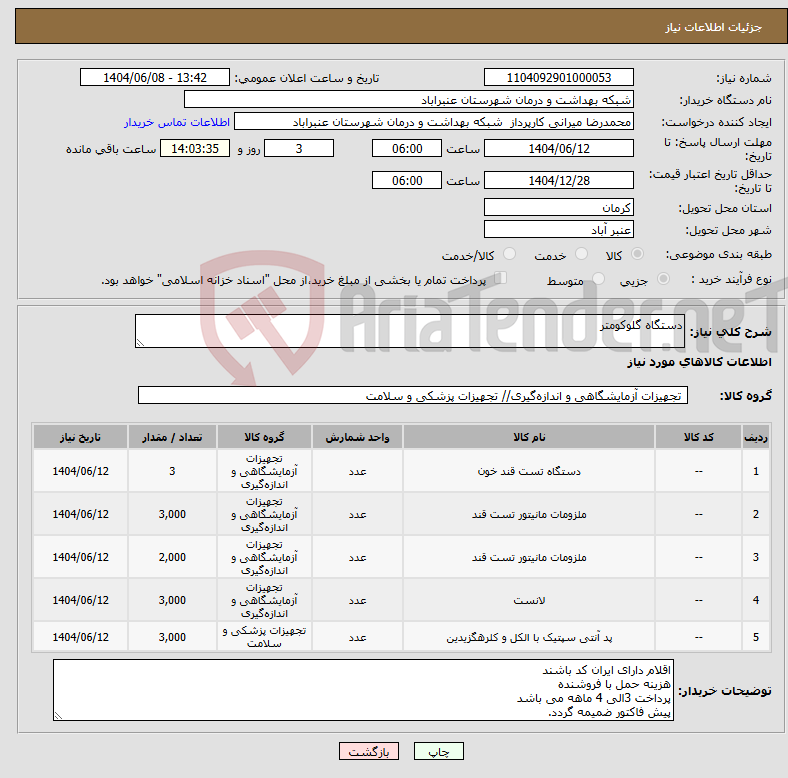
Task: Click the quantity 3 in row 1
Action: [x=172, y=471]
